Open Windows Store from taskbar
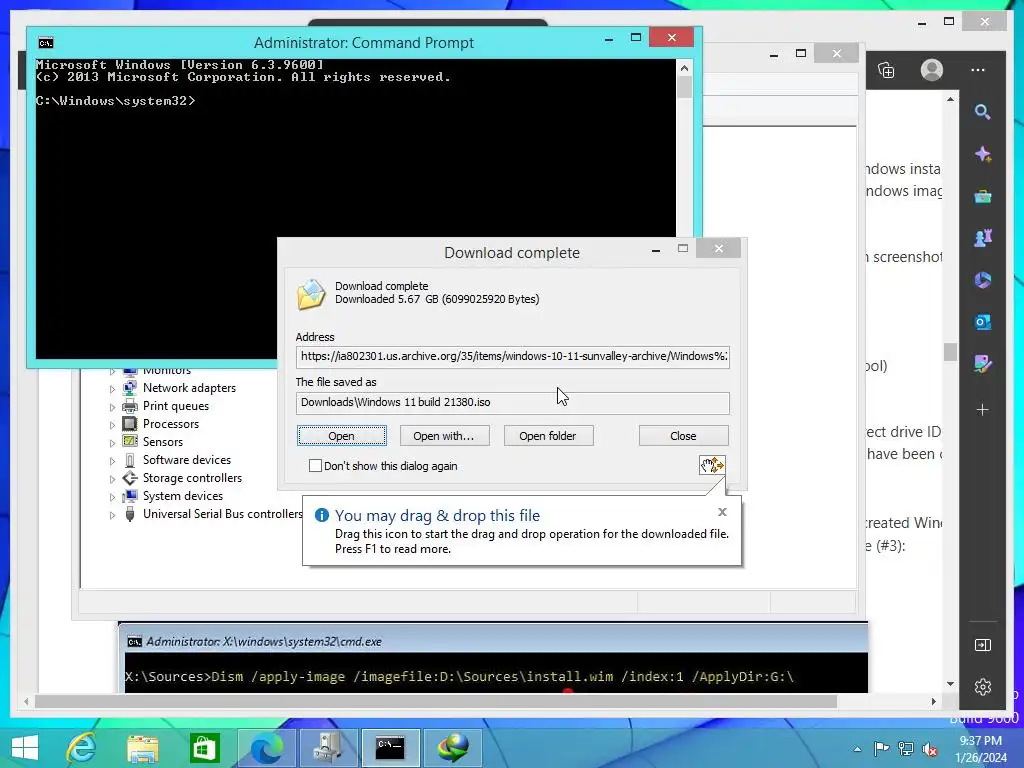Viewport: 1024px width, 768px height. 204,748
